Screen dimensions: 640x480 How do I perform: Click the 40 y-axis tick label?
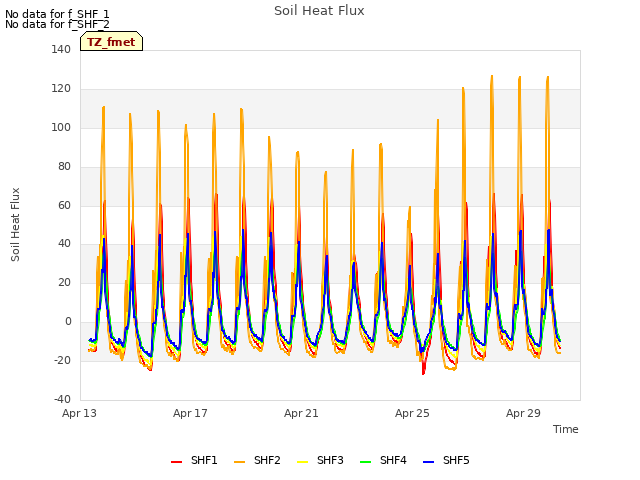pos(64,244)
